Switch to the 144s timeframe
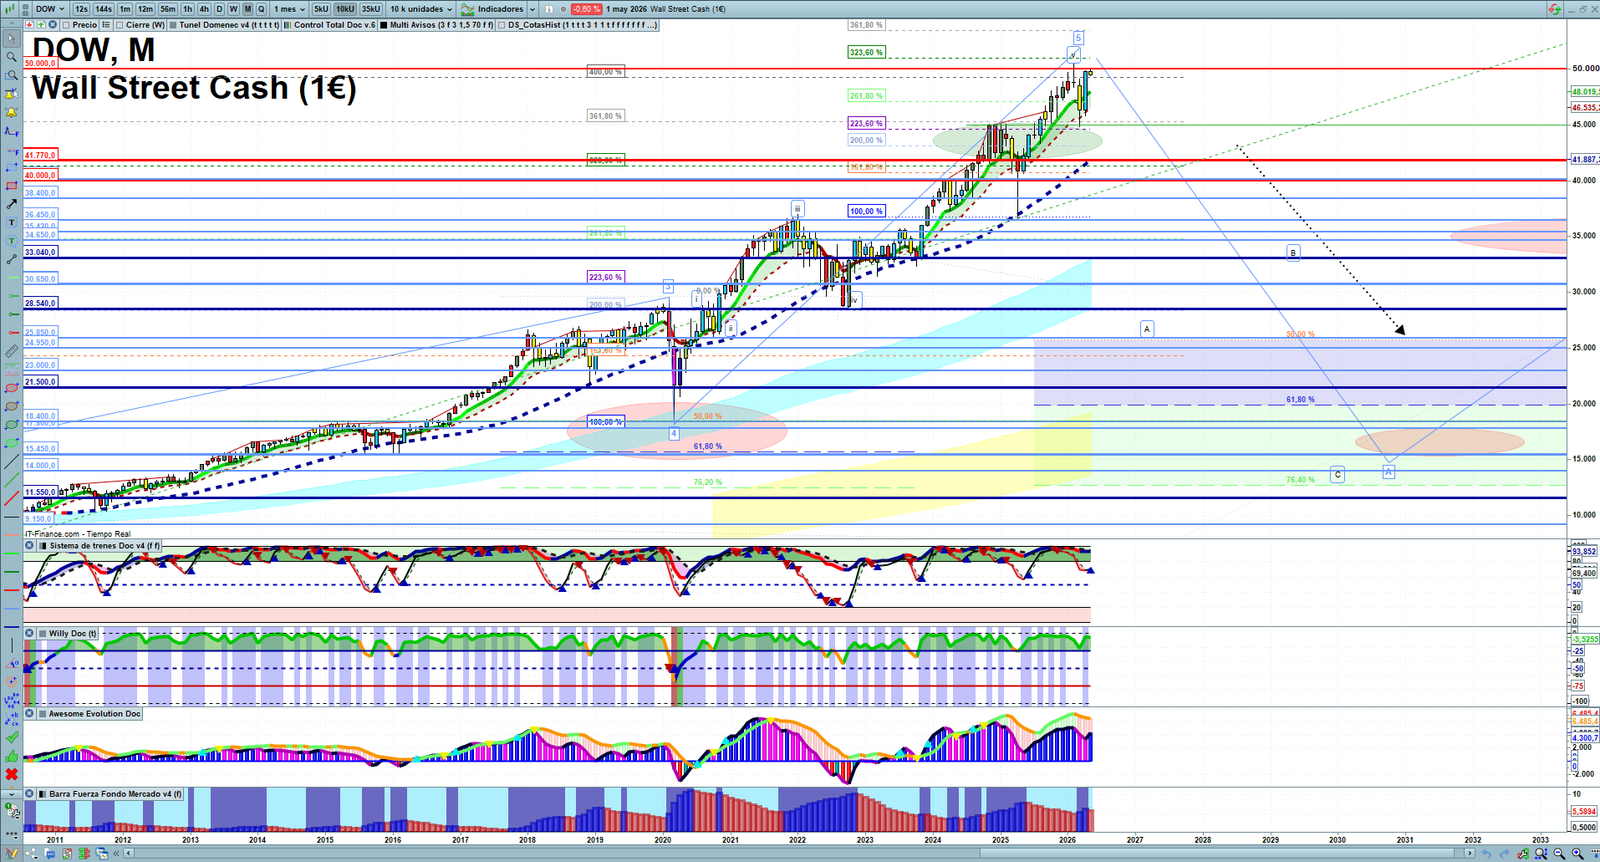This screenshot has height=862, width=1600. [104, 9]
